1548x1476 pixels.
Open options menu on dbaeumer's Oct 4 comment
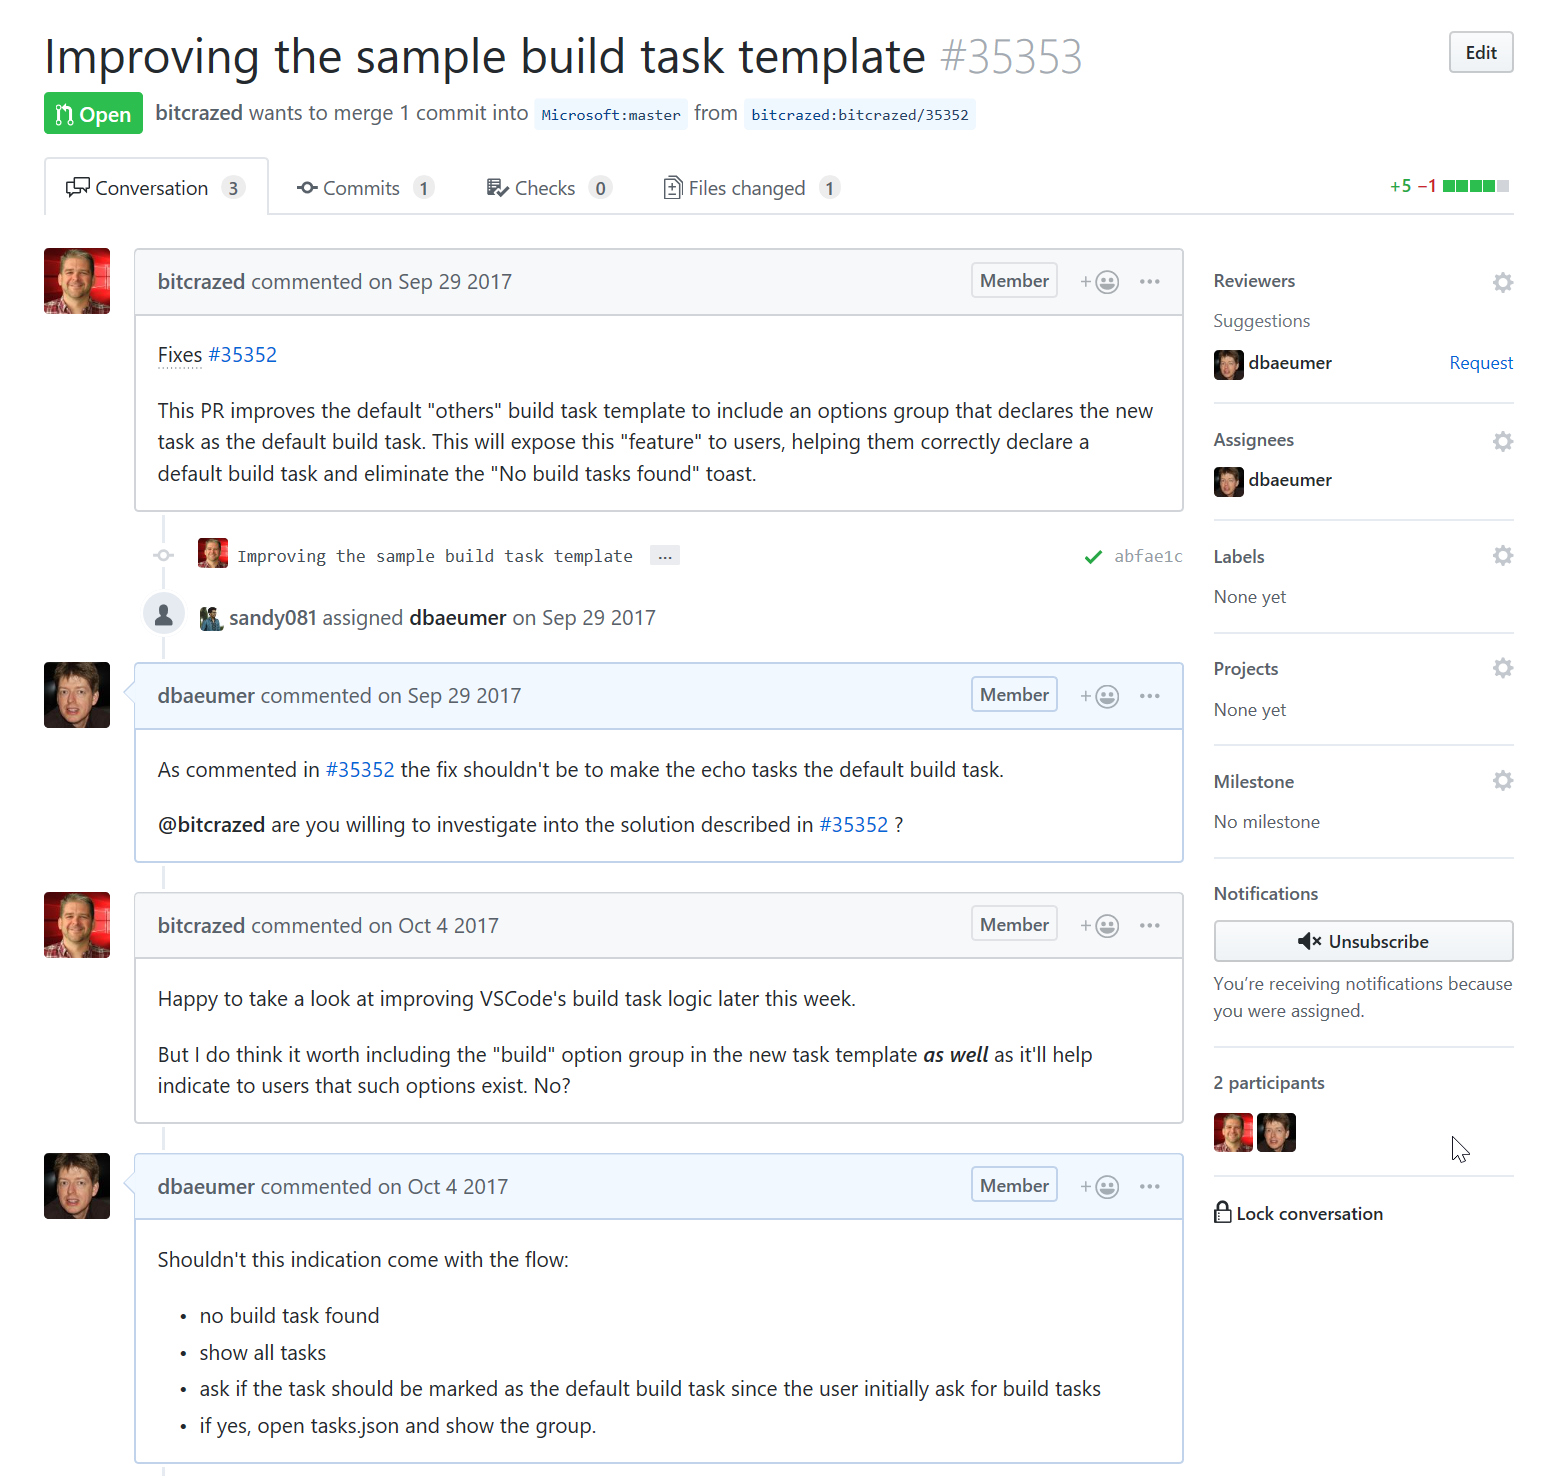[1149, 1186]
